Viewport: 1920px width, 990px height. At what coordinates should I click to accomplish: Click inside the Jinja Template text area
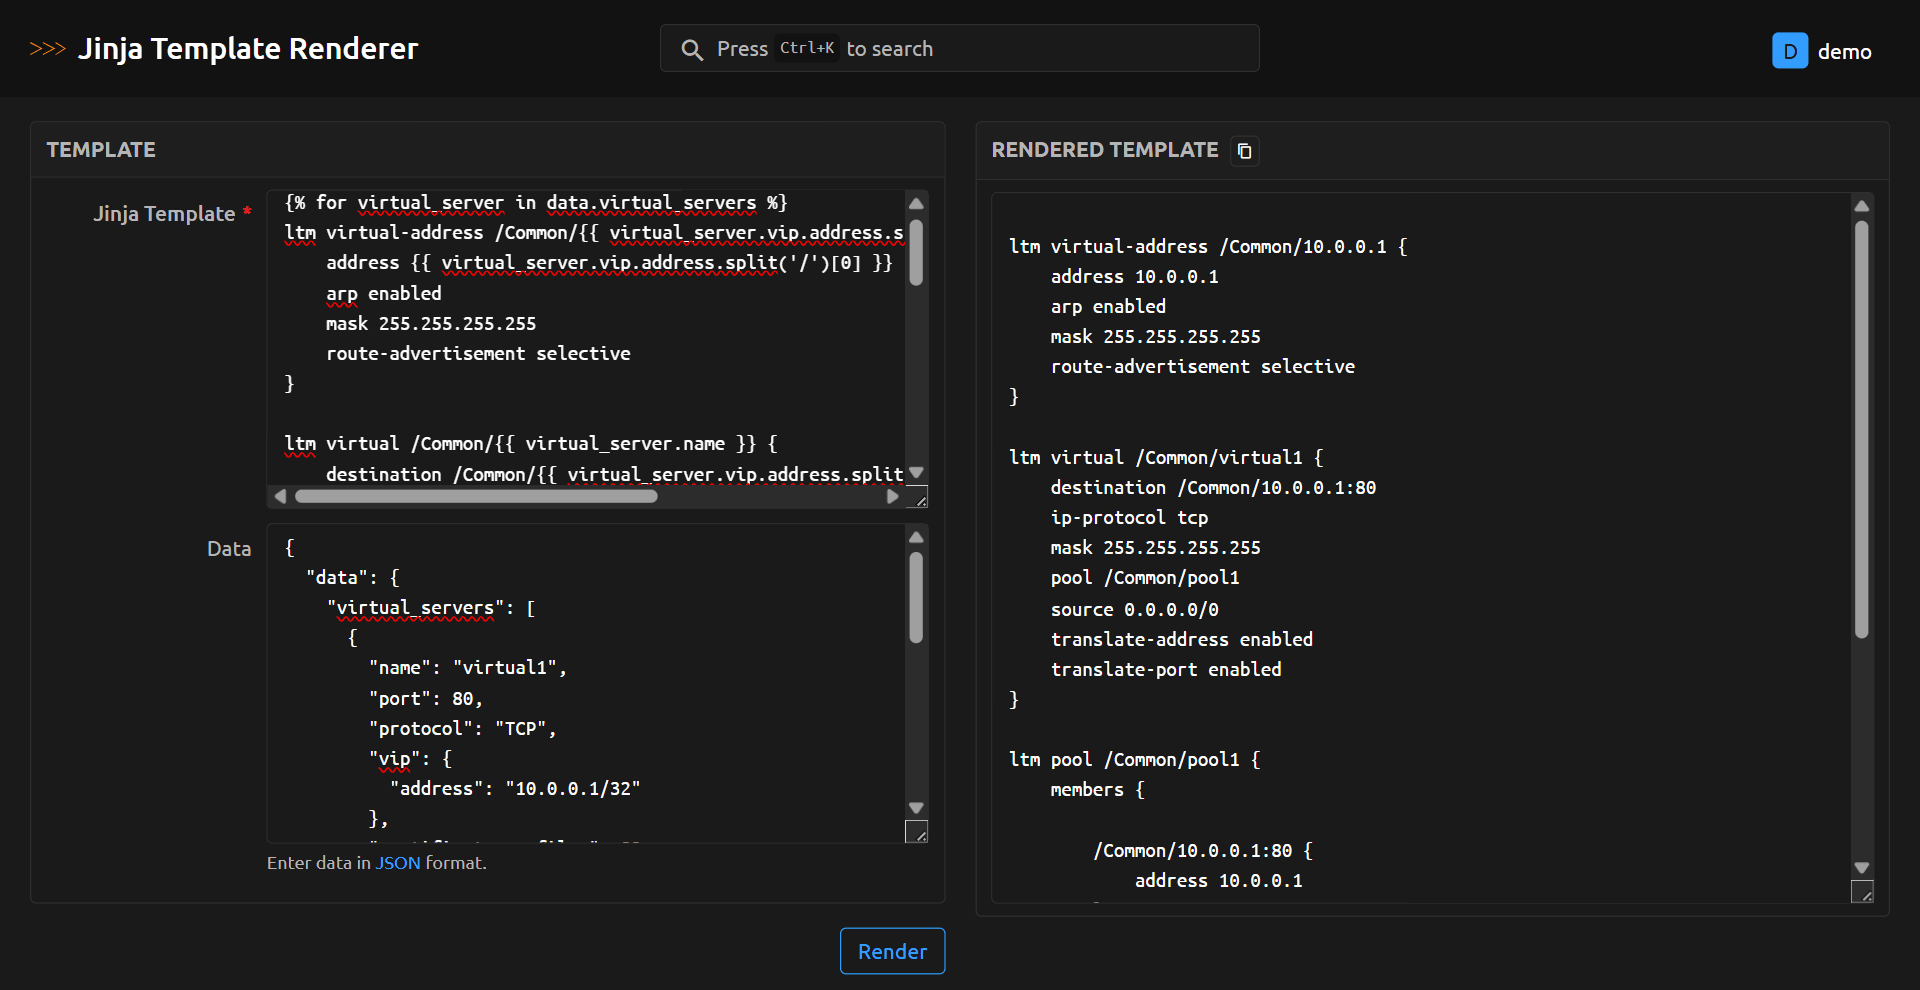click(x=590, y=340)
